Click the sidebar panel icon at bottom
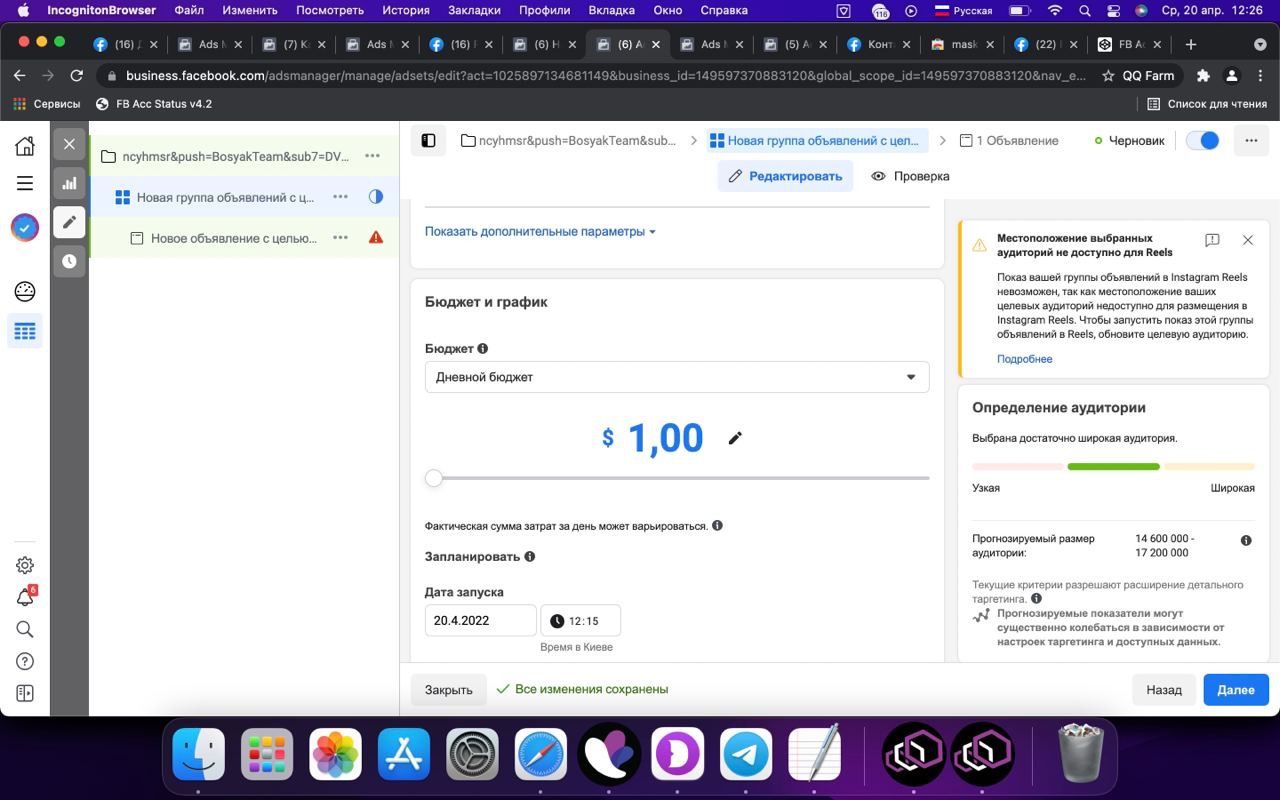The height and width of the screenshot is (800, 1280). pos(25,693)
